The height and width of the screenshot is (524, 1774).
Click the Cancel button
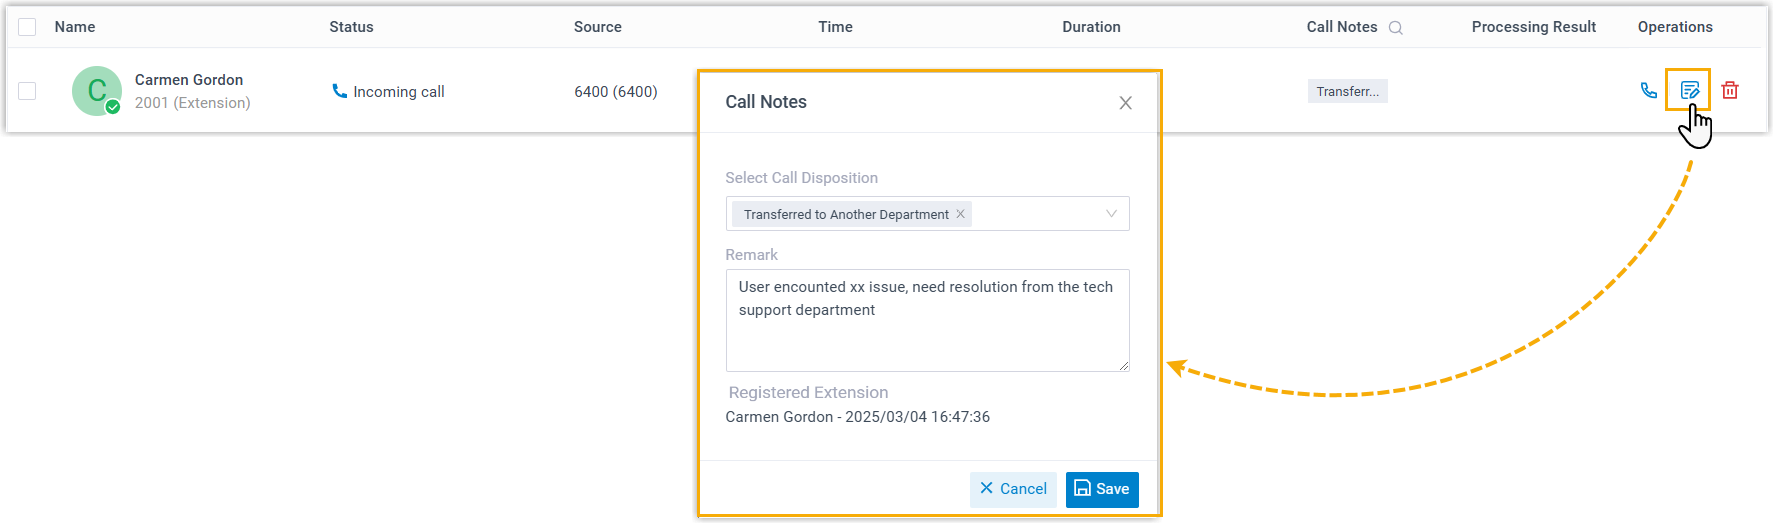click(1013, 489)
